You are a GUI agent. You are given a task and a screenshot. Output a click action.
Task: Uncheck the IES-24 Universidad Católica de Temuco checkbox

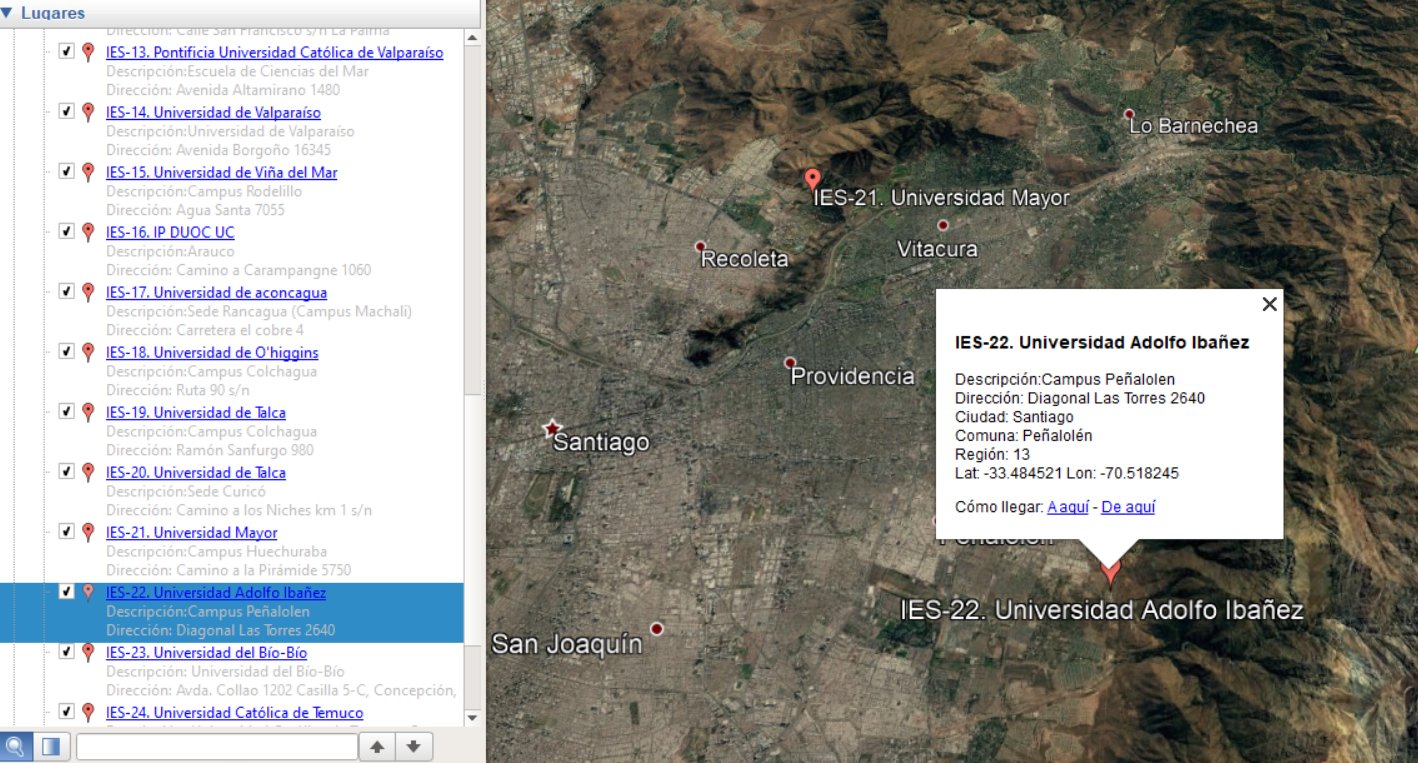point(66,711)
